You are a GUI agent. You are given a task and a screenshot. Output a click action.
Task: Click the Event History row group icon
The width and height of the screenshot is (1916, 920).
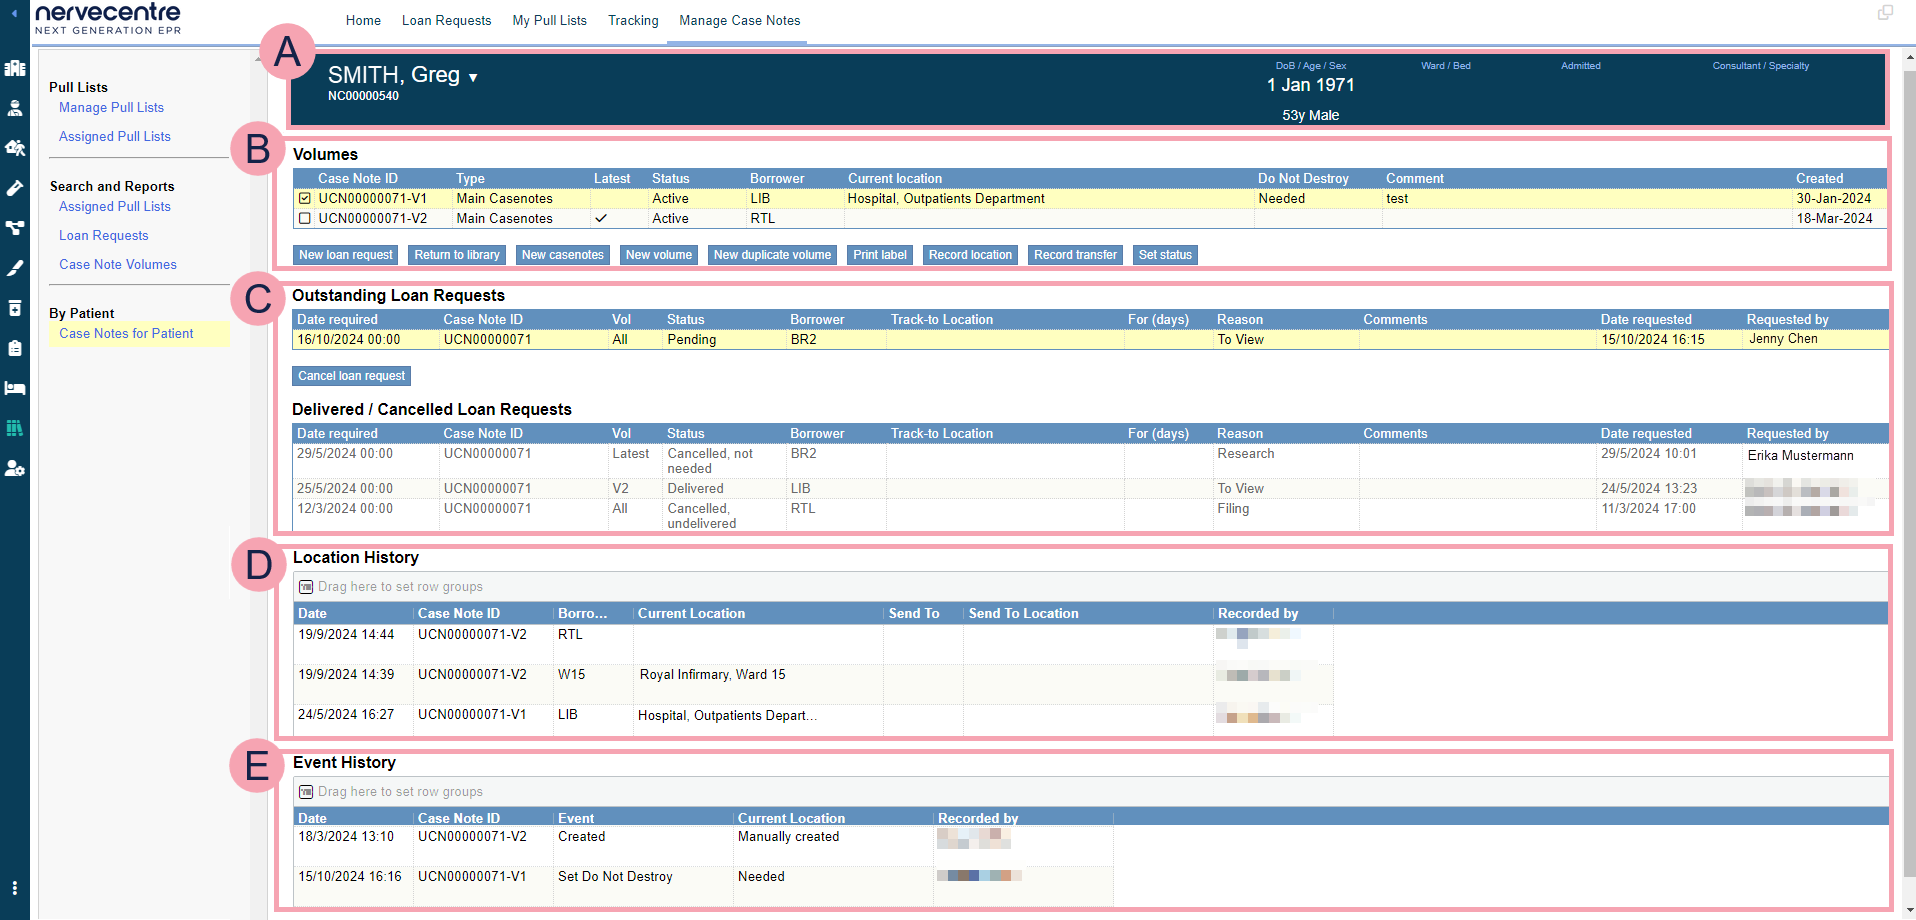306,792
